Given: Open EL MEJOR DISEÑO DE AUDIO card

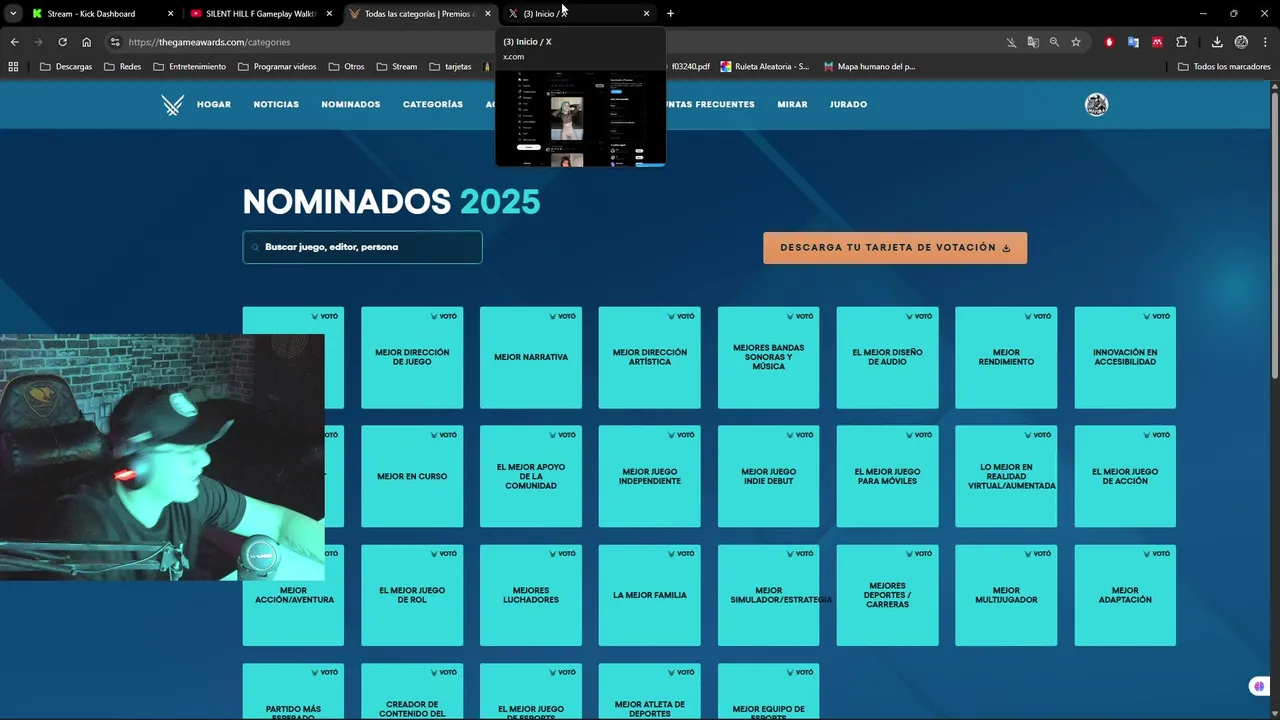Looking at the screenshot, I should pyautogui.click(x=887, y=358).
